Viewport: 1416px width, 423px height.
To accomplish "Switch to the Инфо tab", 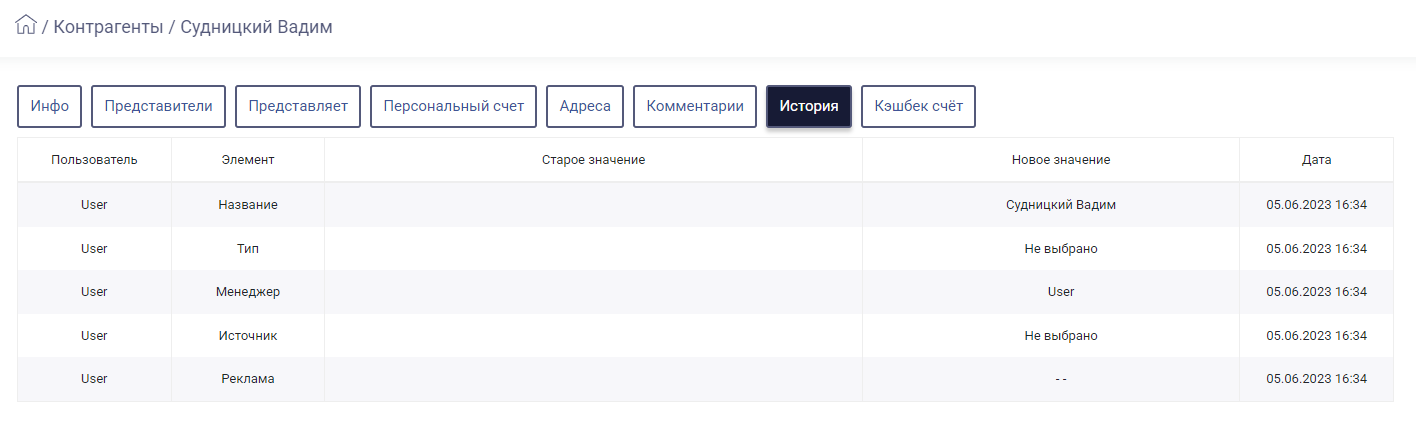I will click(50, 106).
